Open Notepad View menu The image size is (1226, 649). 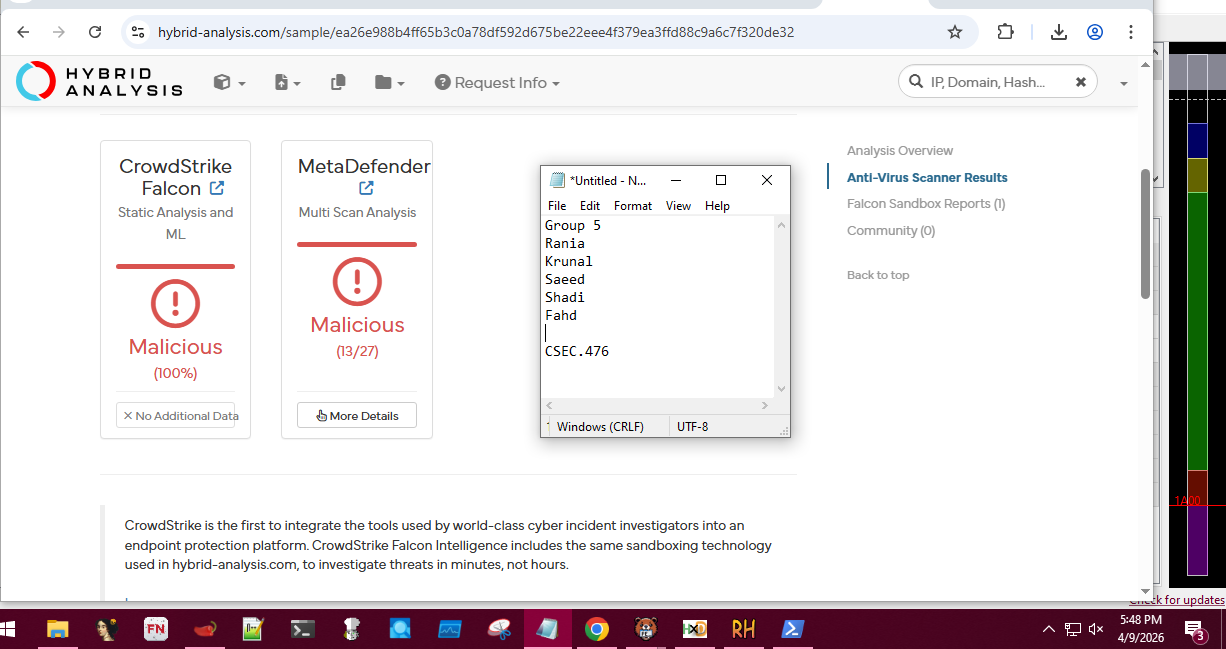tap(678, 205)
